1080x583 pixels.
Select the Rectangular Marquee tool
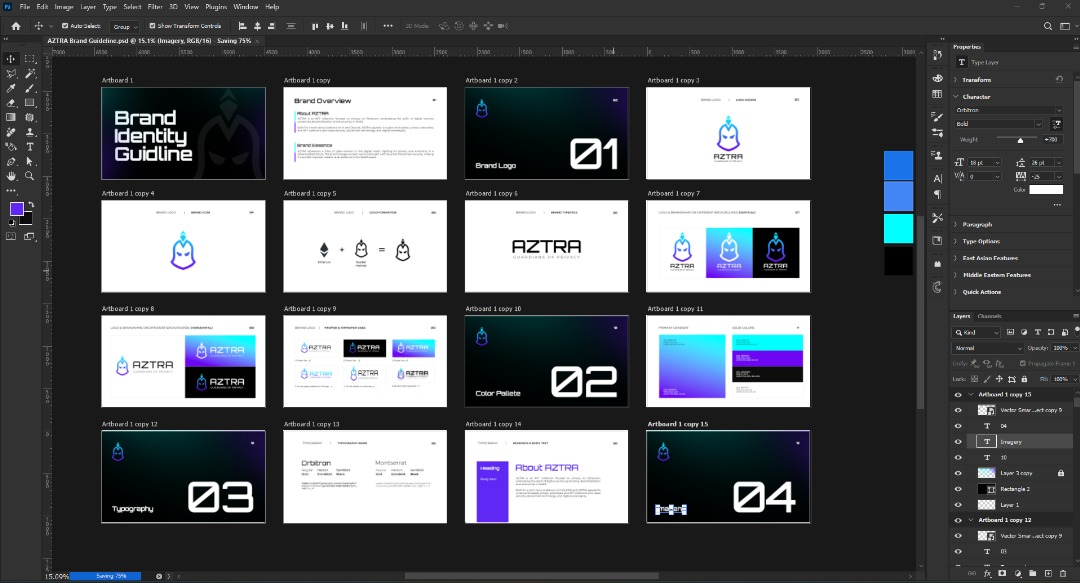click(30, 59)
